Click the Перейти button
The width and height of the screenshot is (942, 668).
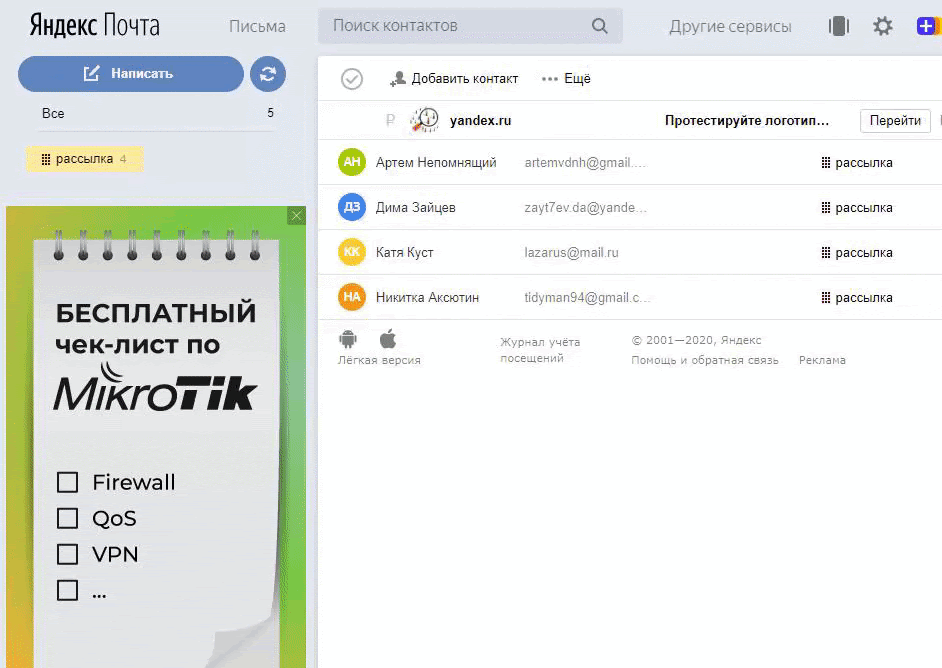(895, 121)
